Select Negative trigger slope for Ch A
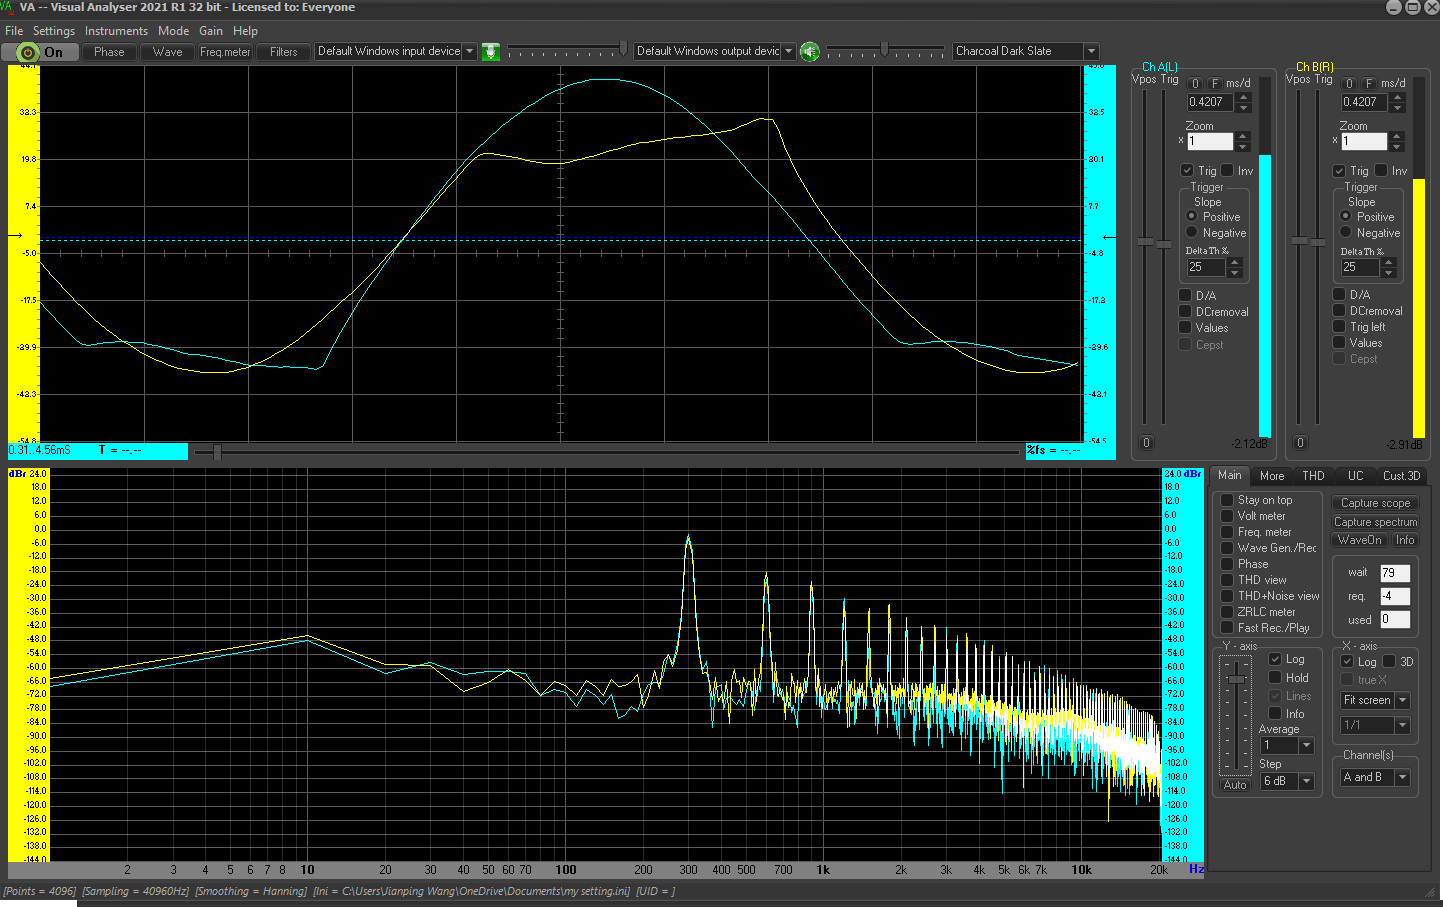This screenshot has height=907, width=1443. pyautogui.click(x=1192, y=233)
